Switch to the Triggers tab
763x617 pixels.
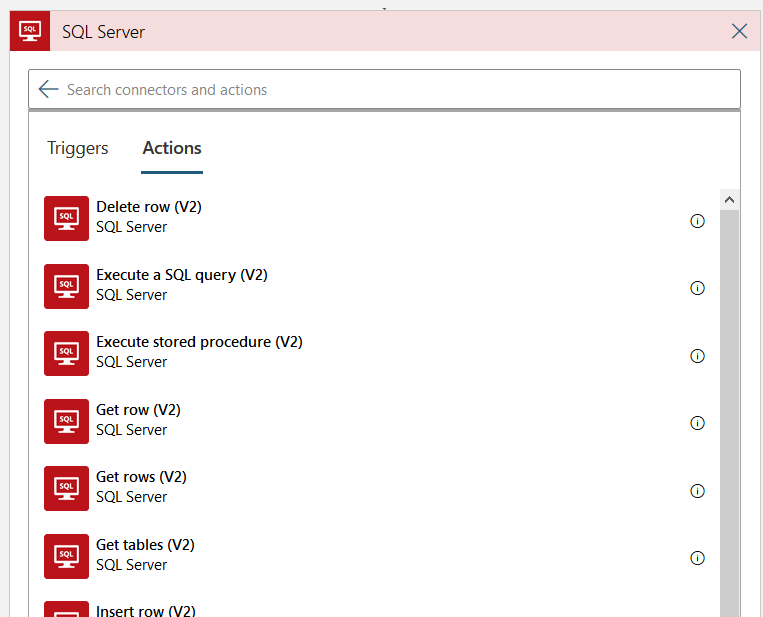78,148
